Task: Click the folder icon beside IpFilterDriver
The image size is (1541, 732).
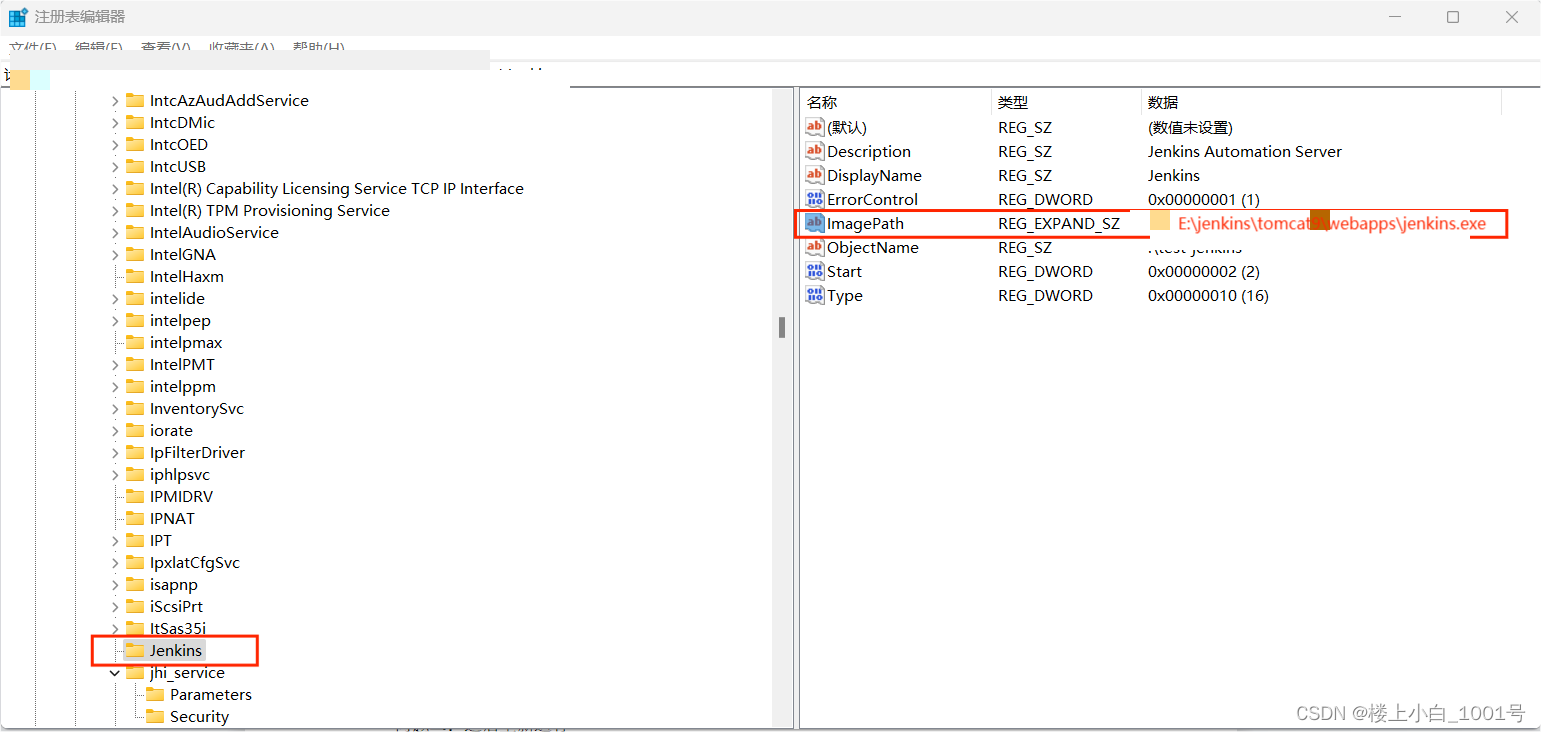Action: (x=135, y=452)
